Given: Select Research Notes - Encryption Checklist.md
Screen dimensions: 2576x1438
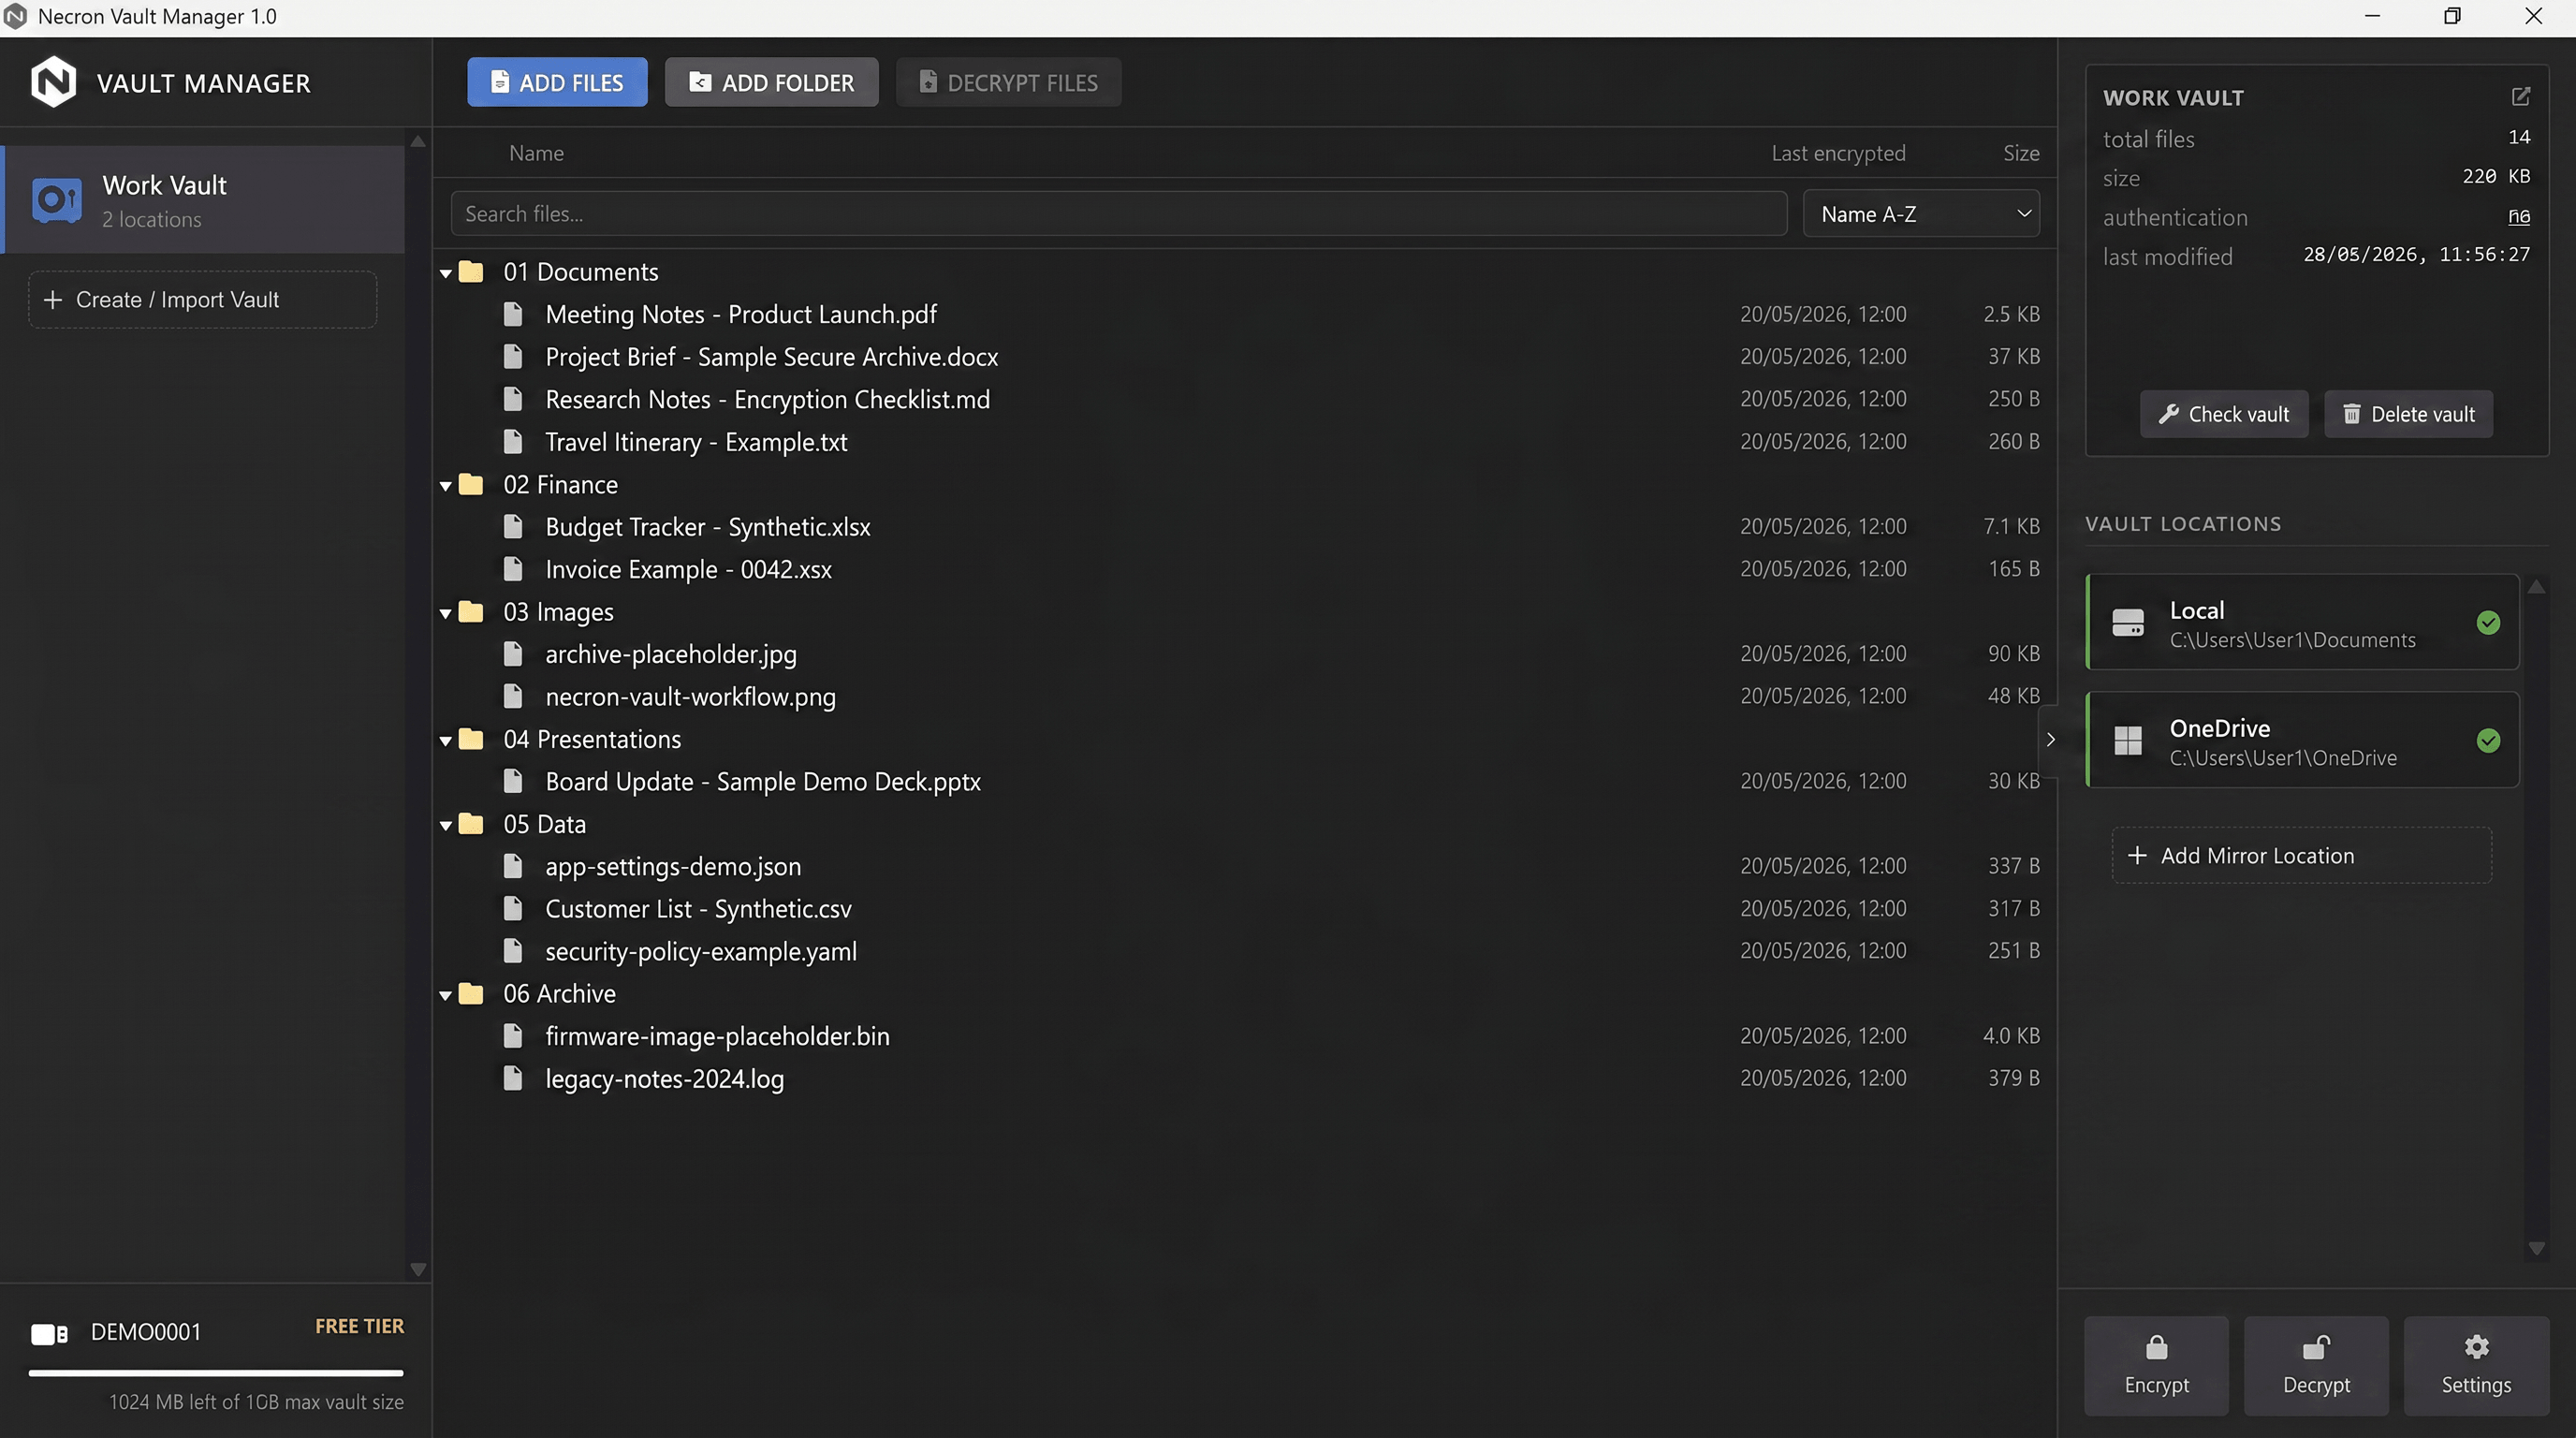Looking at the screenshot, I should [1245, 399].
